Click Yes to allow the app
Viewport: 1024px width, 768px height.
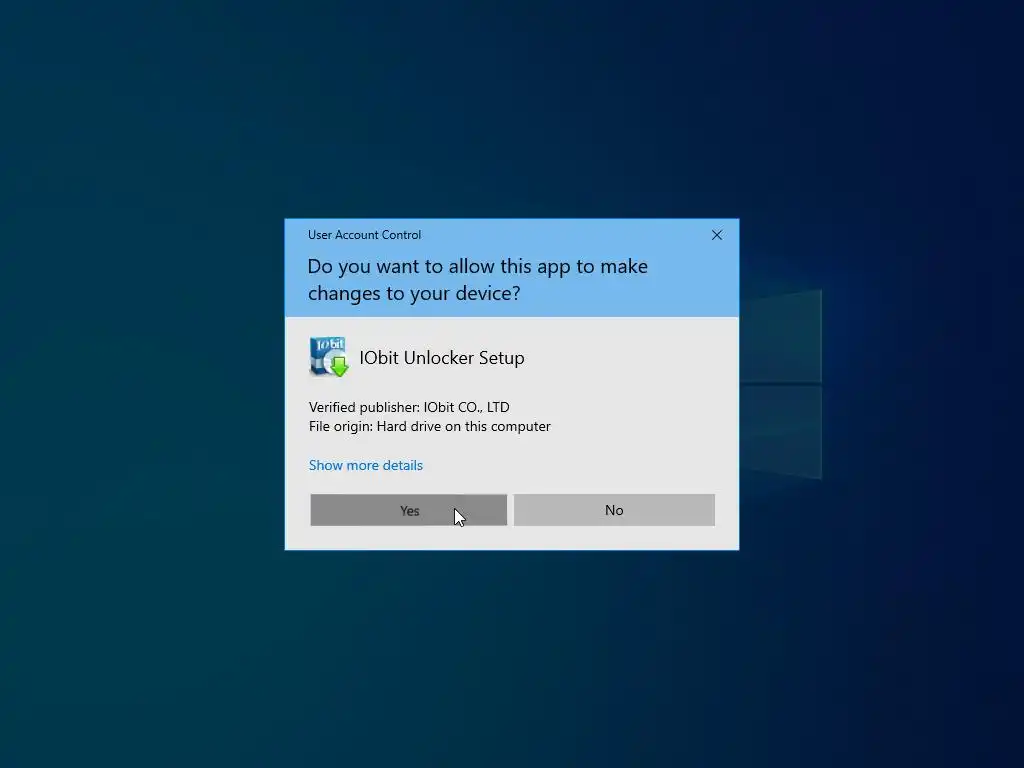[408, 510]
